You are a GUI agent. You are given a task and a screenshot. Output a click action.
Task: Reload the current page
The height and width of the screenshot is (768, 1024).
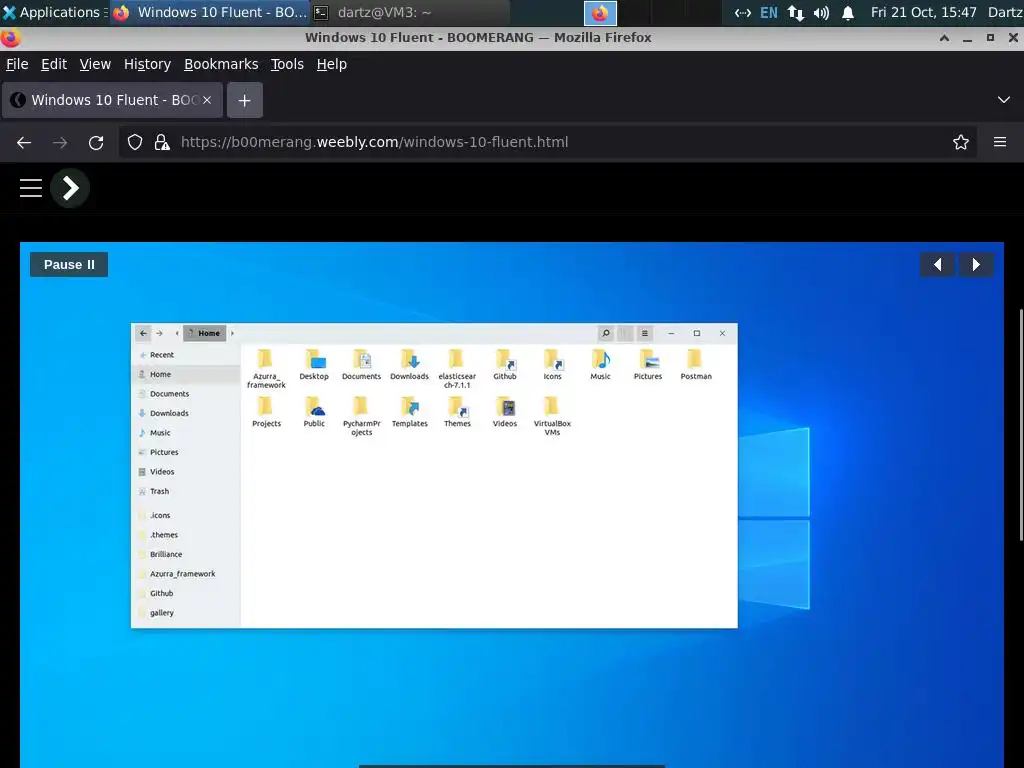pyautogui.click(x=96, y=142)
